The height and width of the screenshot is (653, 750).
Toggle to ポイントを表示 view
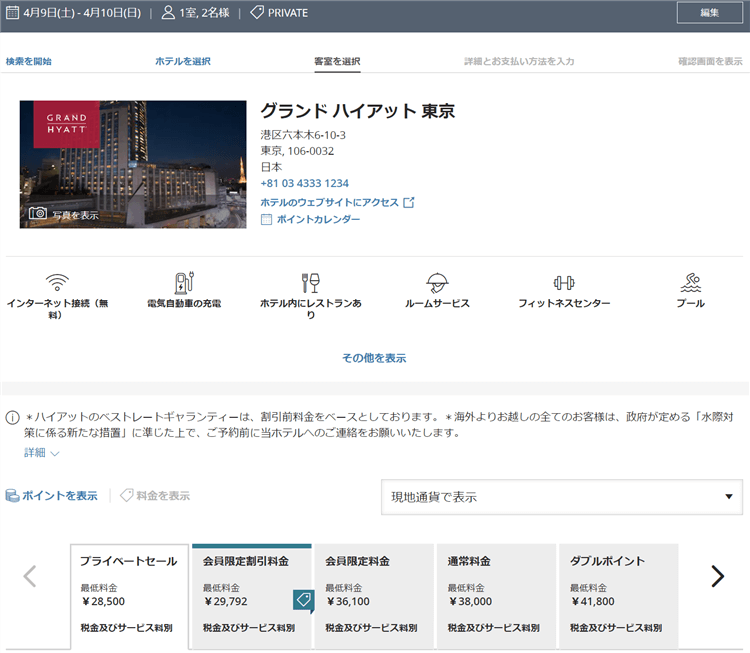tap(52, 496)
